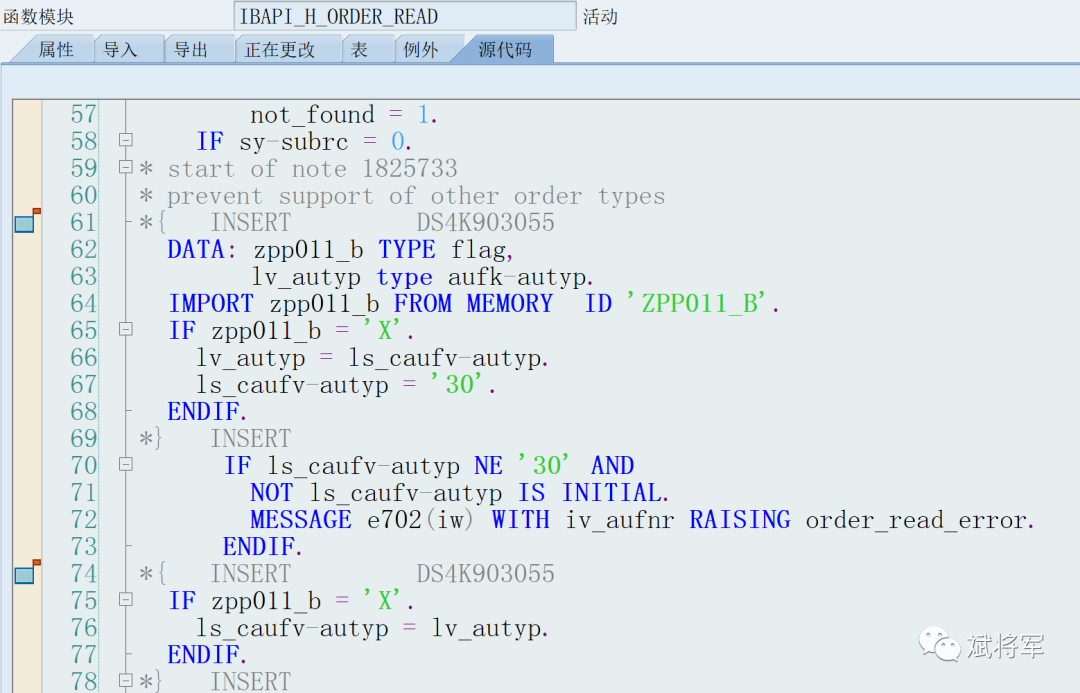Click 'DS4K903055' on line 74
1080x693 pixels.
coord(485,574)
